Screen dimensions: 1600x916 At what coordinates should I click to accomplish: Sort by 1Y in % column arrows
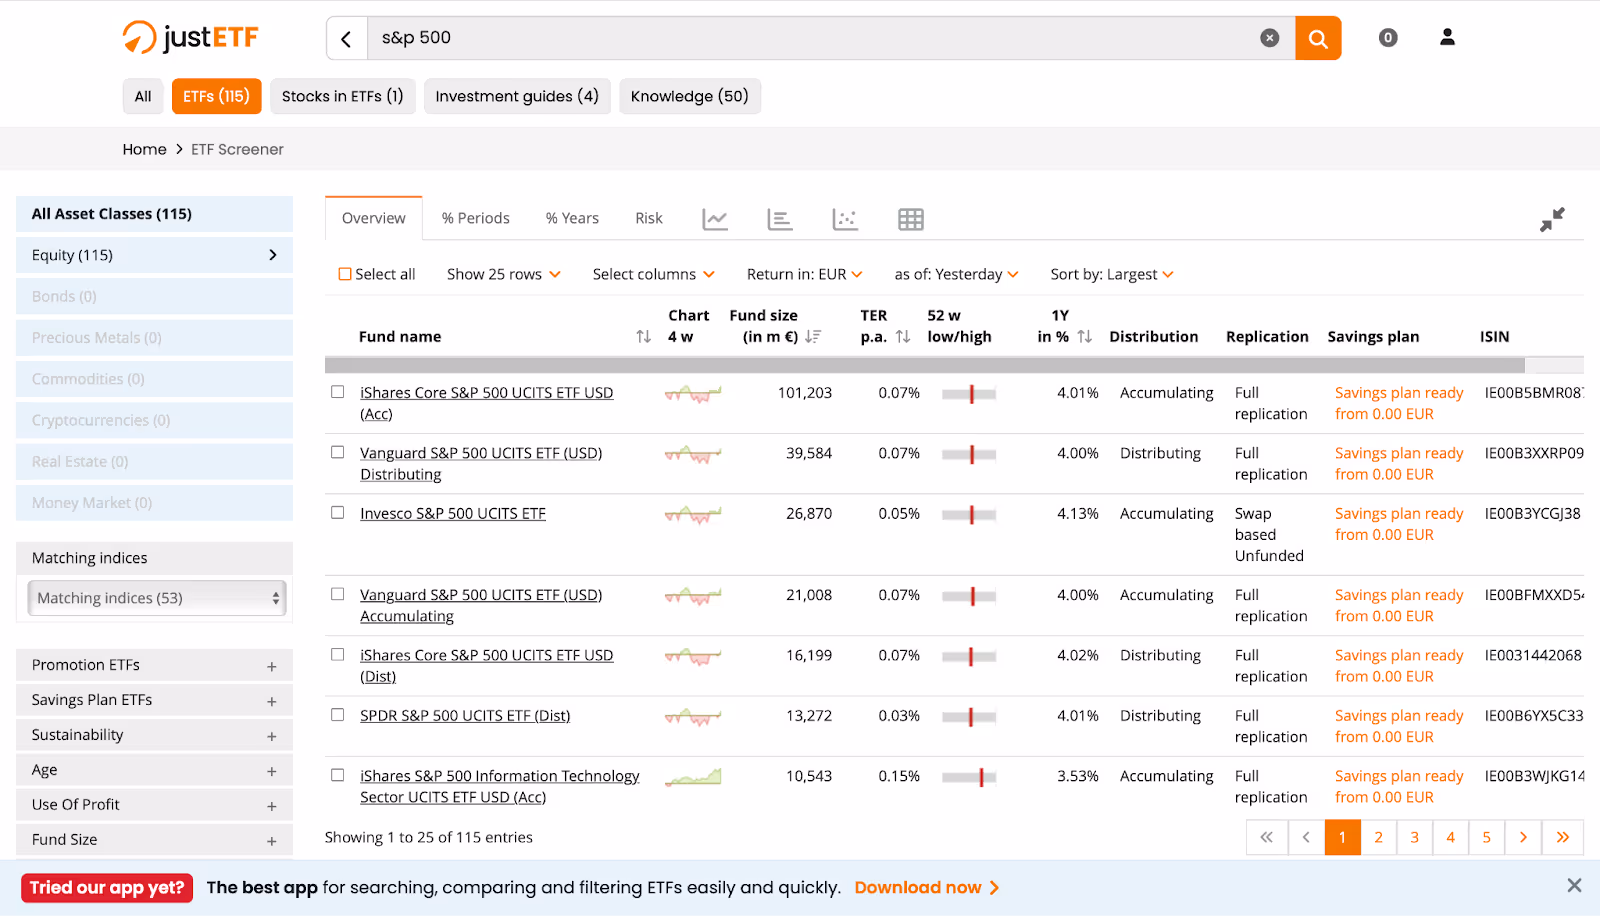[1085, 337]
